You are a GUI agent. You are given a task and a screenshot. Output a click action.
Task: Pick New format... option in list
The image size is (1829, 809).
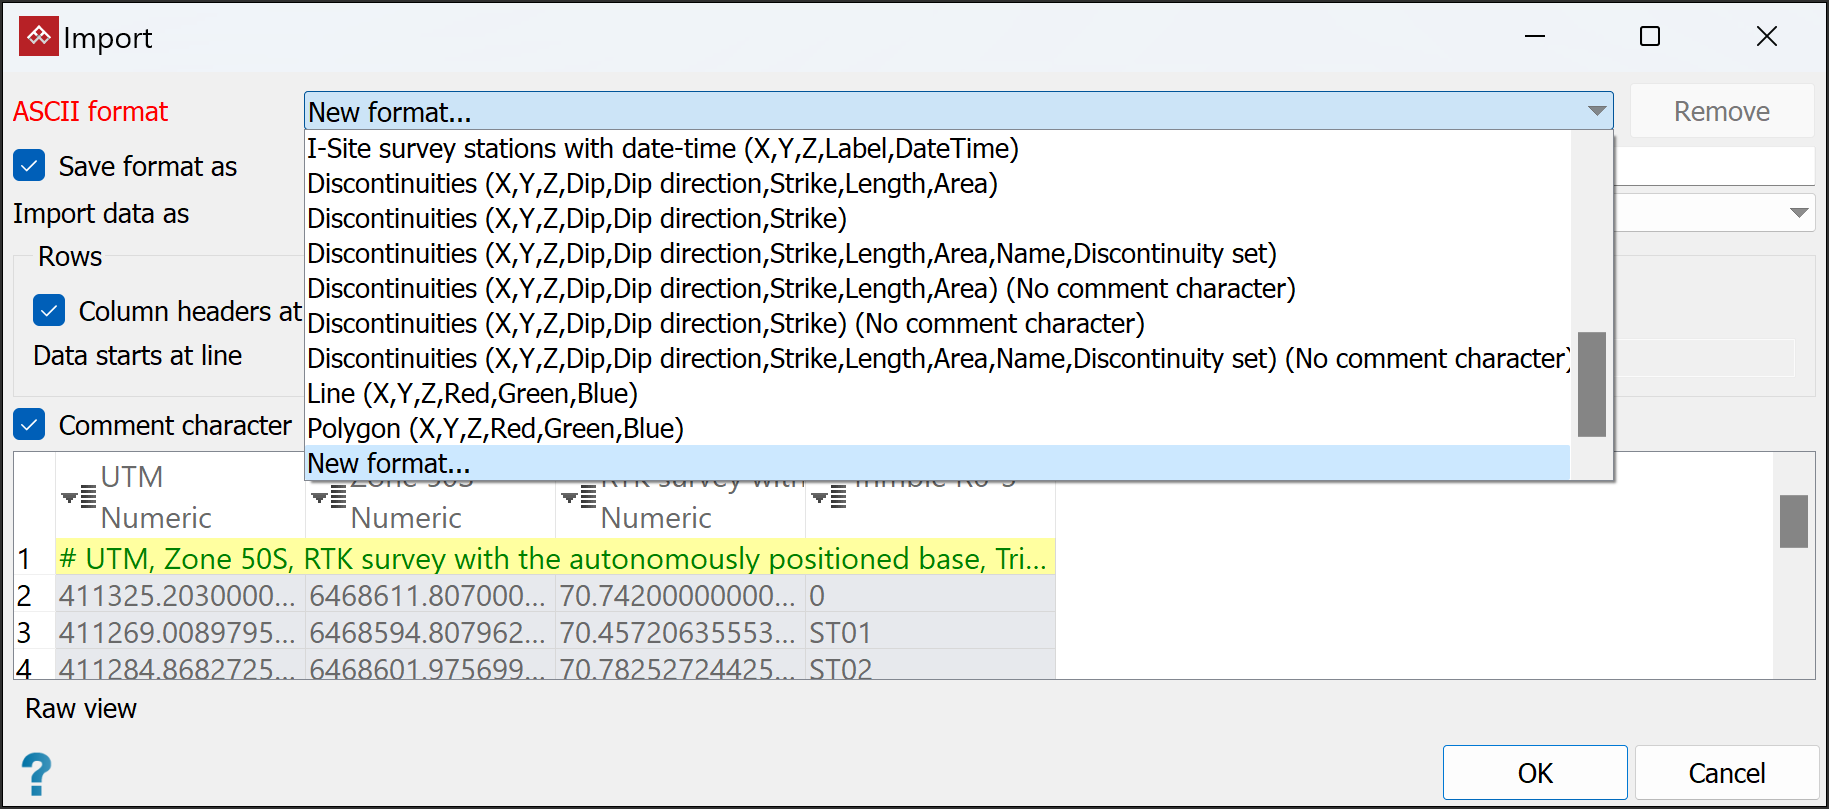pyautogui.click(x=388, y=464)
